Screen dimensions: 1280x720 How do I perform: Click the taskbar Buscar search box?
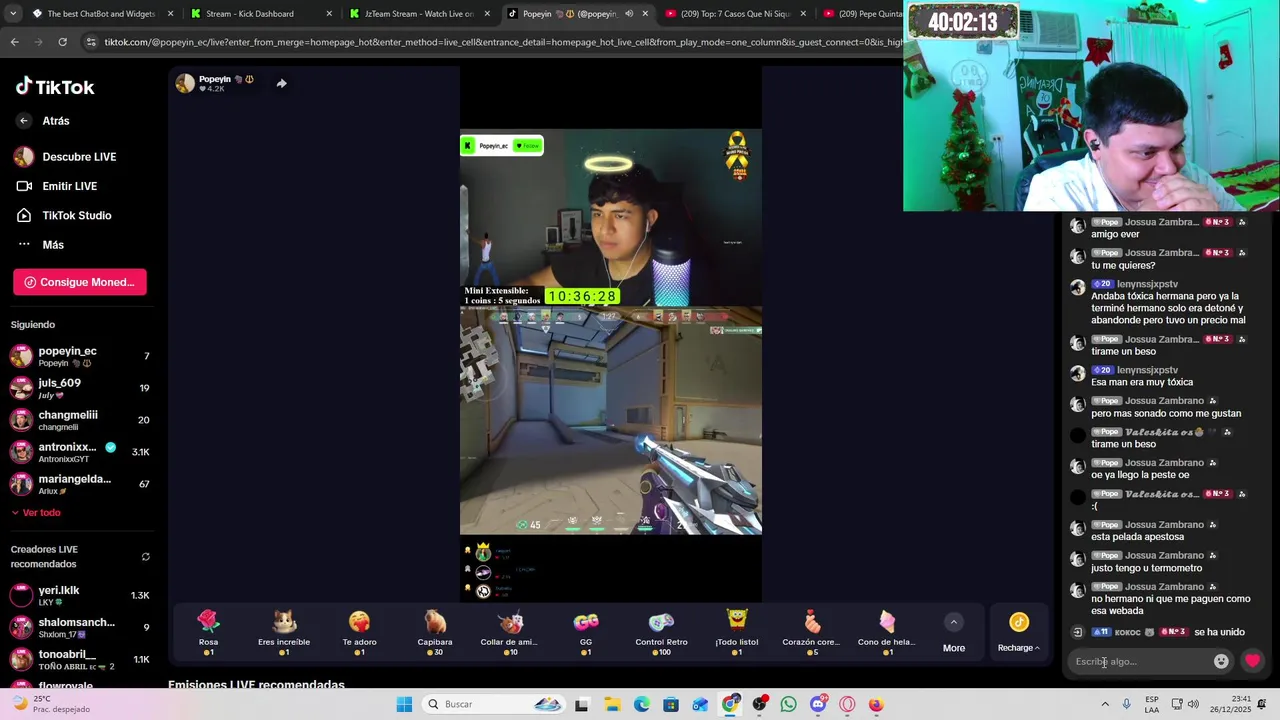pyautogui.click(x=494, y=704)
